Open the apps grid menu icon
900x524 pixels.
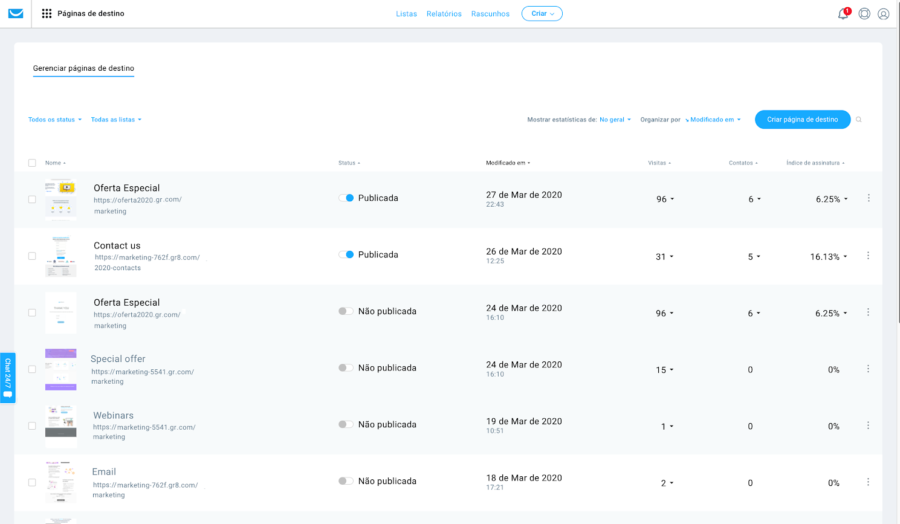point(46,13)
